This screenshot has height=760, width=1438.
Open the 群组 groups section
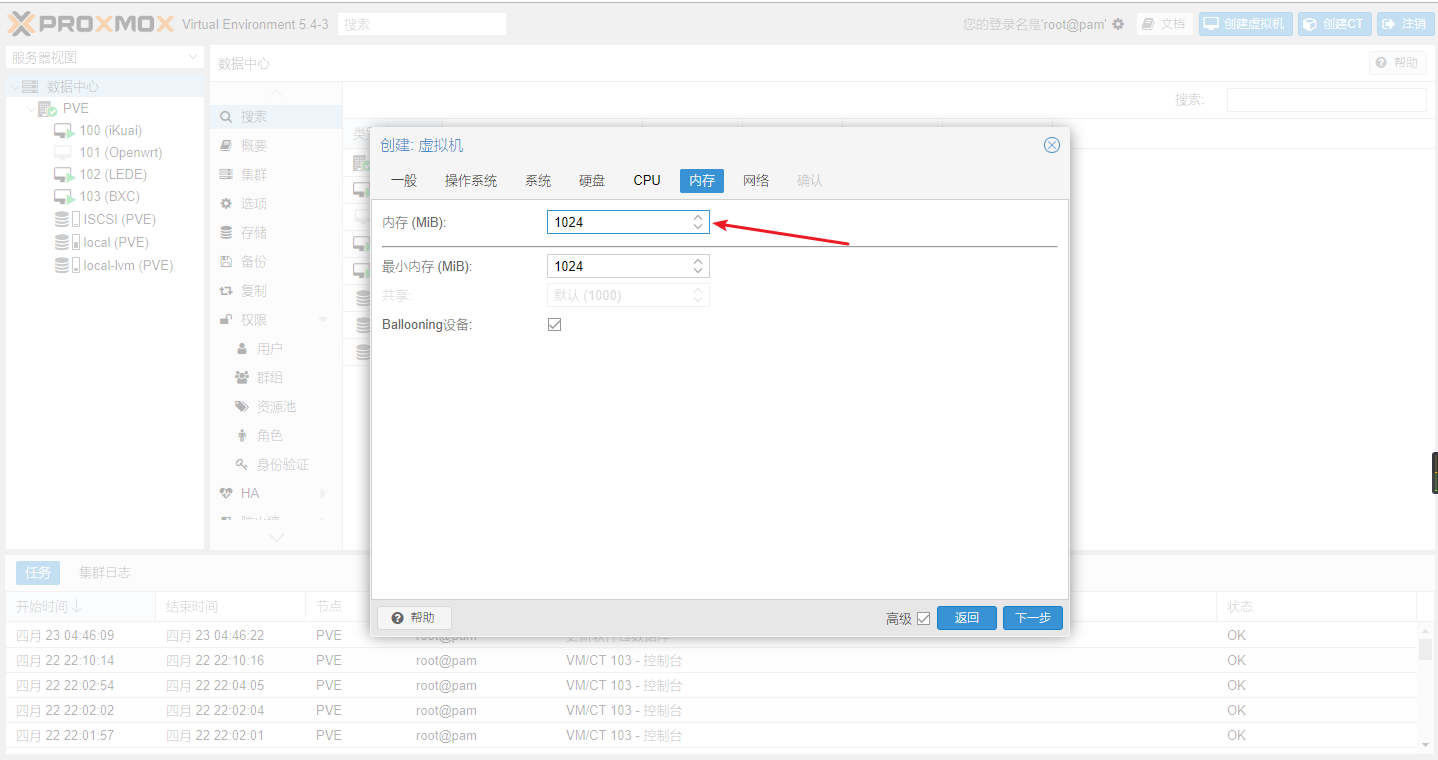tap(276, 378)
